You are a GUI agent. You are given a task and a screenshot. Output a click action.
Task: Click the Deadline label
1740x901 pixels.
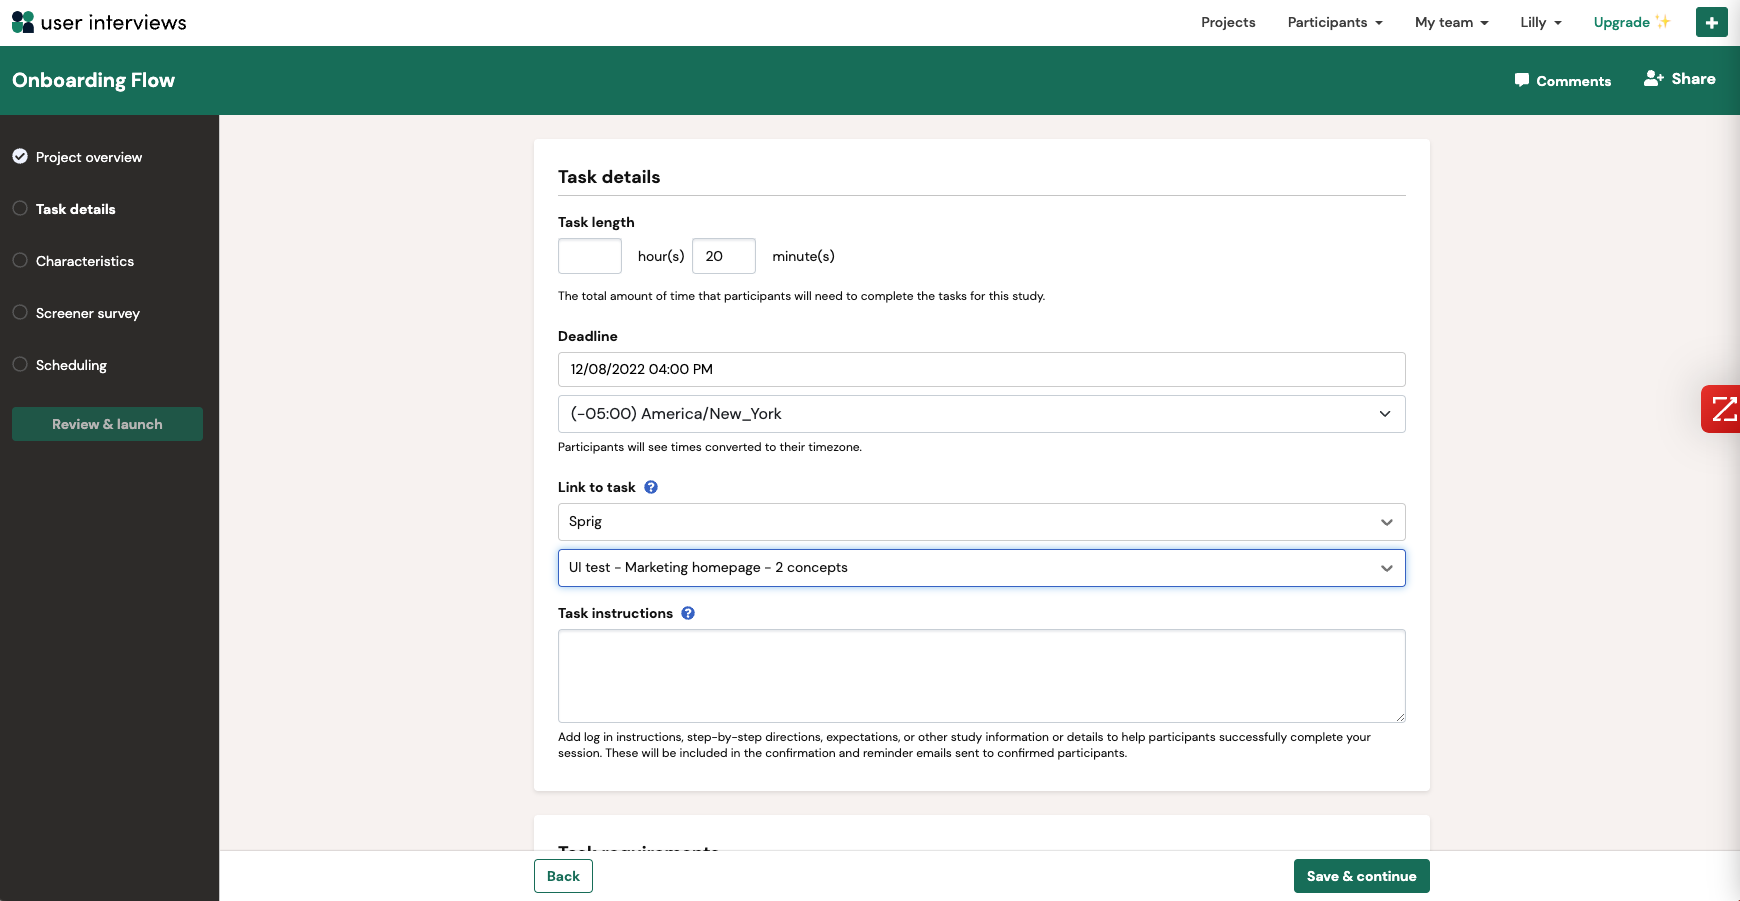[x=588, y=336]
